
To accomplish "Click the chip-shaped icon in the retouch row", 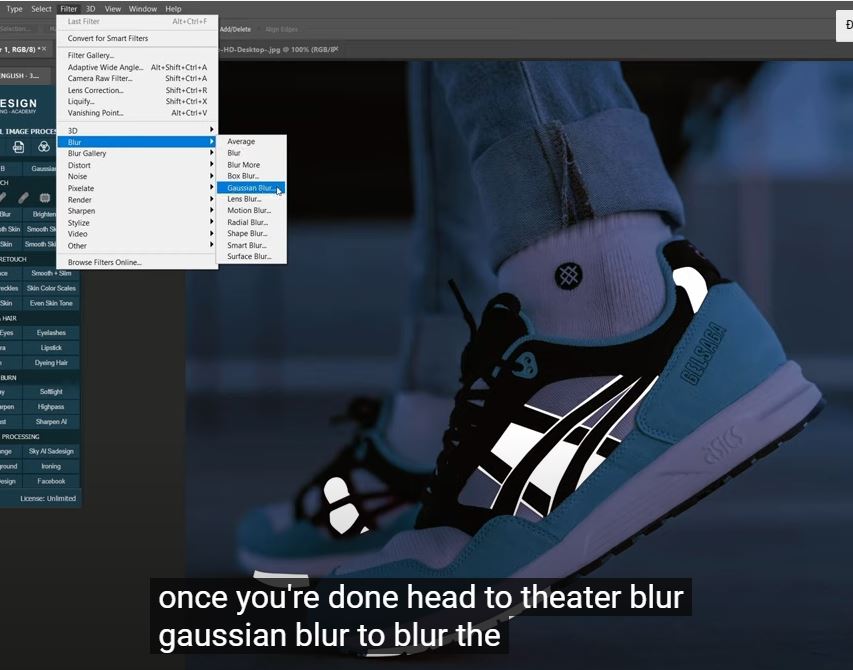I will (x=45, y=198).
